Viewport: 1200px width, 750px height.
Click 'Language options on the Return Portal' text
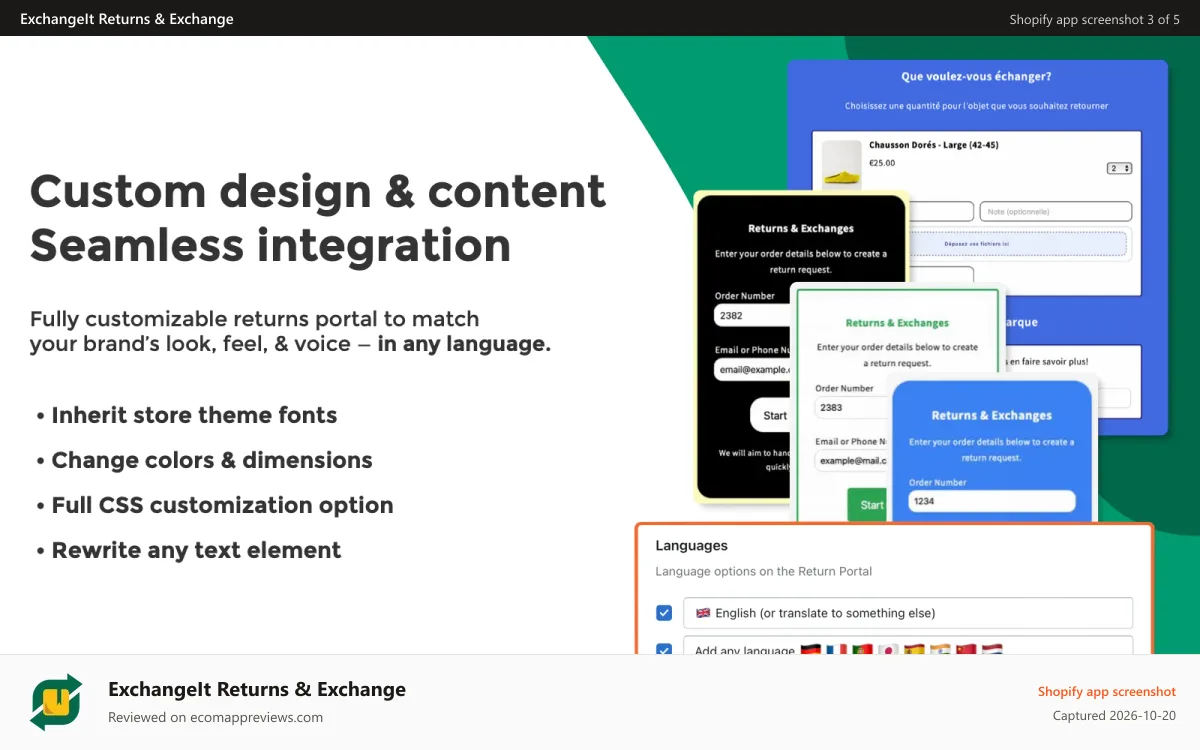coord(764,571)
